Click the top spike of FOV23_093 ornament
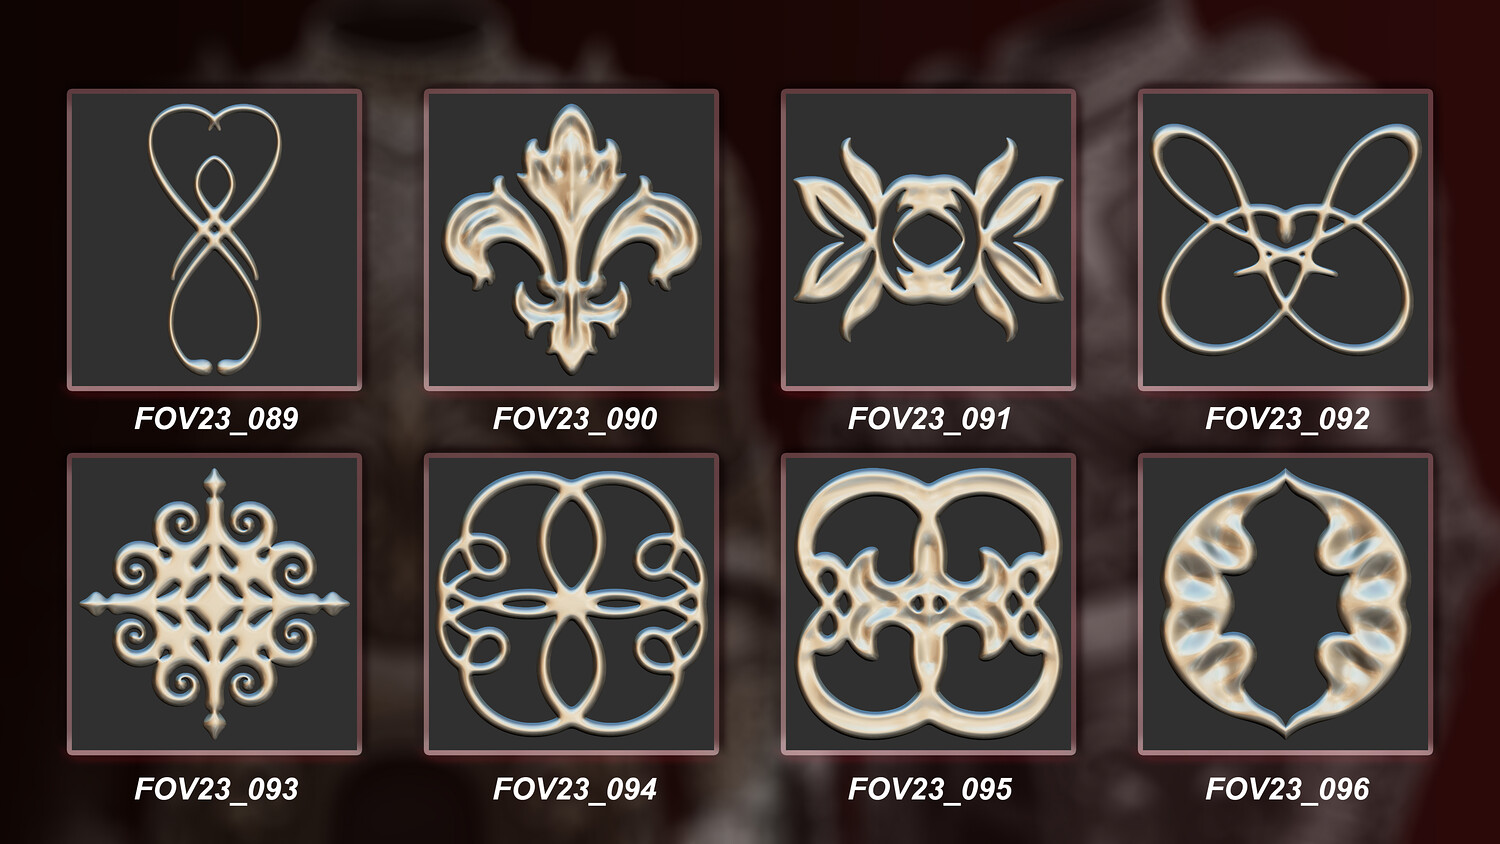This screenshot has width=1500, height=844. pos(214,487)
